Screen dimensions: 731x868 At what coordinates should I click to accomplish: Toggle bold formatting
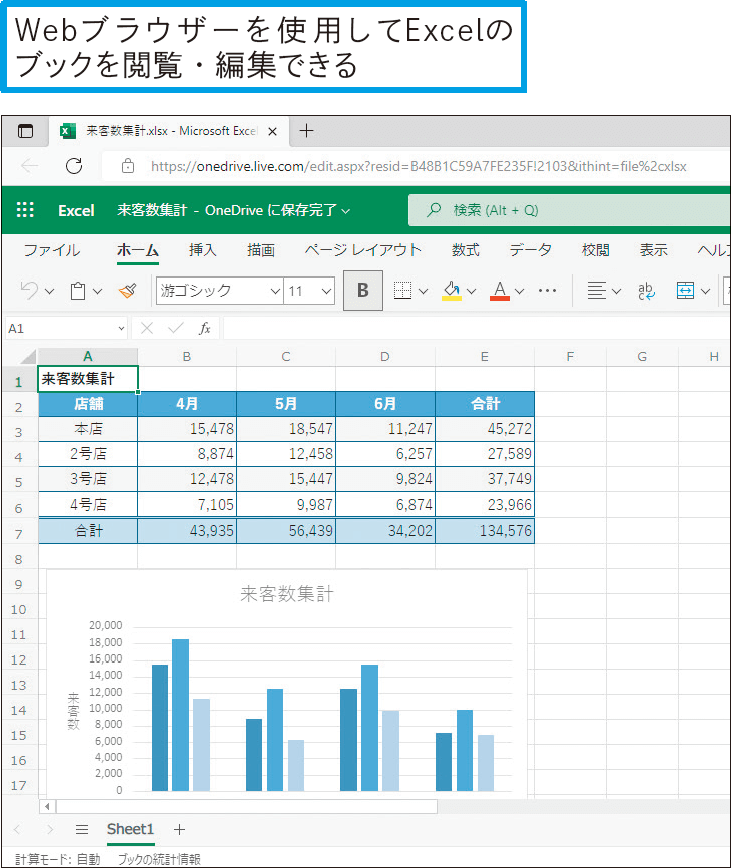(x=363, y=290)
